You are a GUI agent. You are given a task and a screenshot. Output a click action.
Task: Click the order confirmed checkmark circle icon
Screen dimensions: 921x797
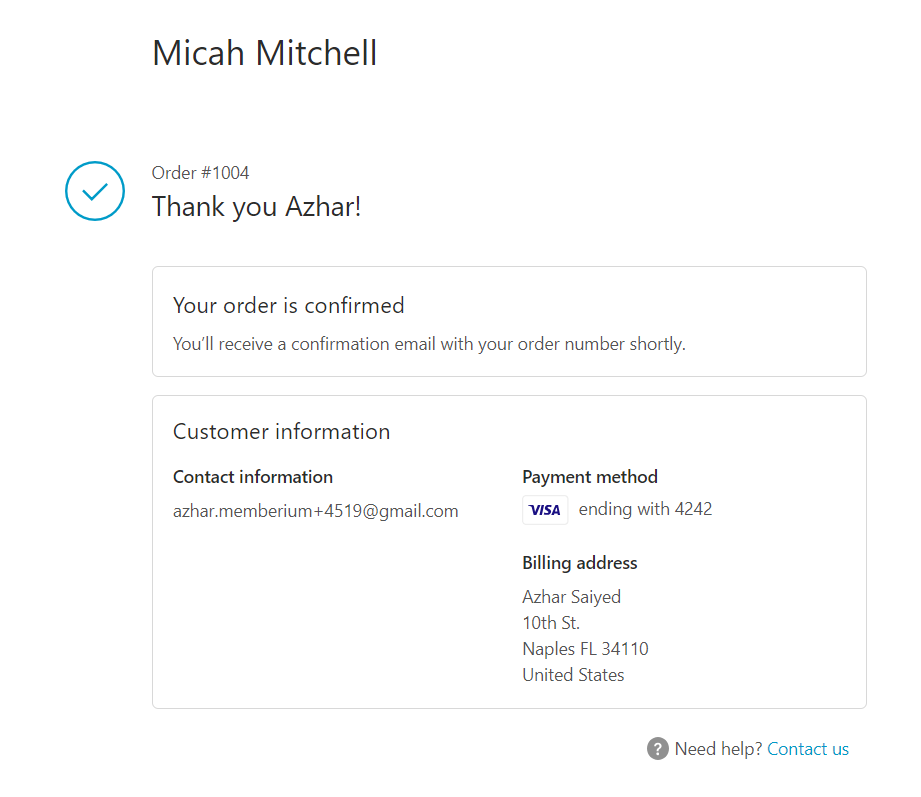pyautogui.click(x=95, y=191)
